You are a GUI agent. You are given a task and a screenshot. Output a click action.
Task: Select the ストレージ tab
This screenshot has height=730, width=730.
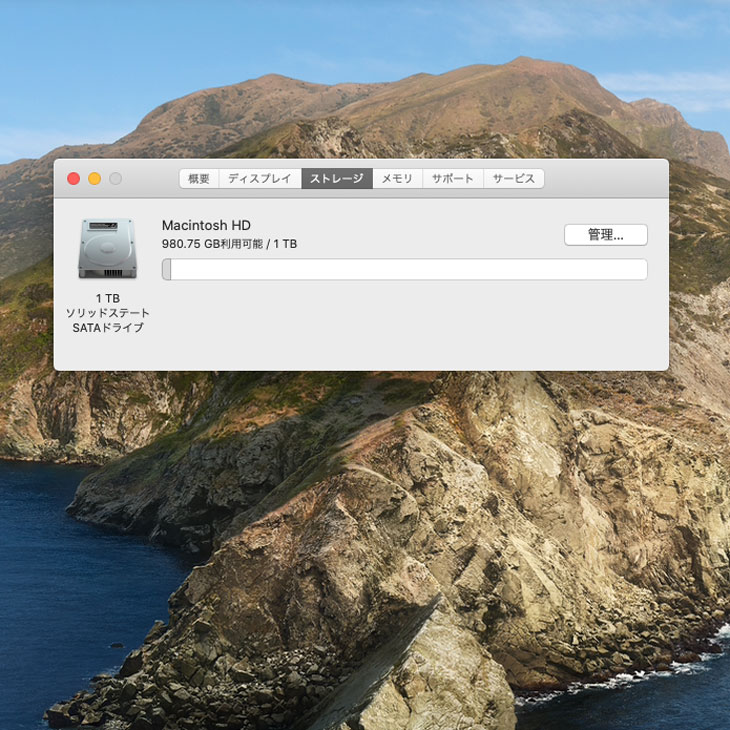[x=337, y=179]
